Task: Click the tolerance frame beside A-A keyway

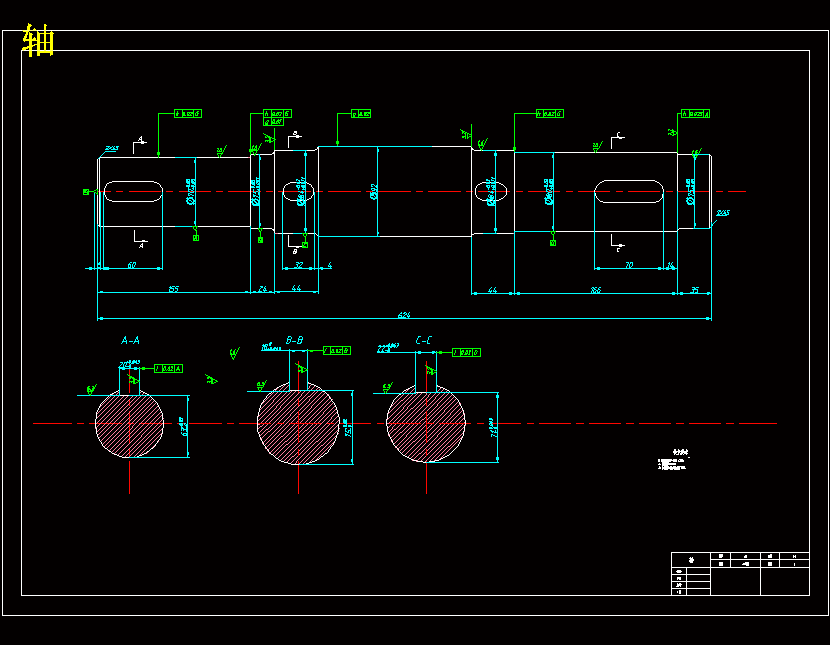Action: [168, 368]
